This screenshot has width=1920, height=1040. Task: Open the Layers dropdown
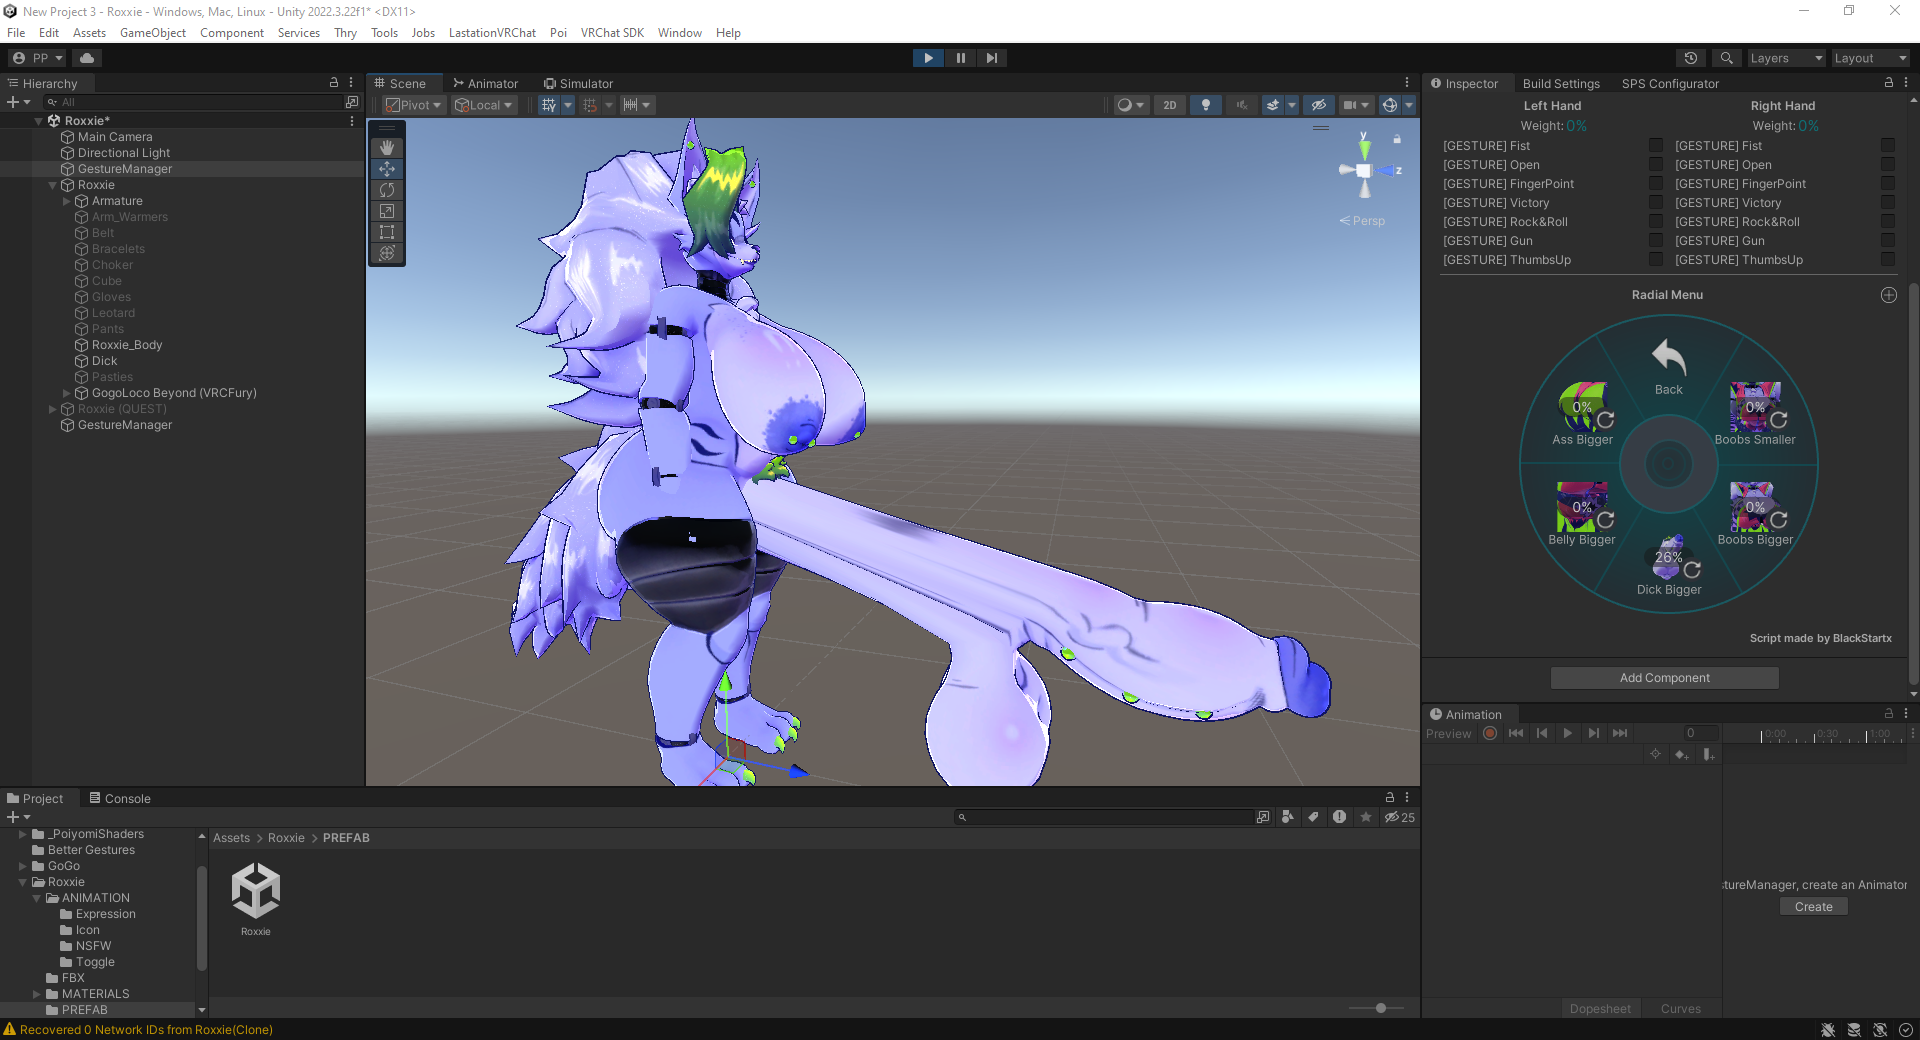pos(1786,58)
